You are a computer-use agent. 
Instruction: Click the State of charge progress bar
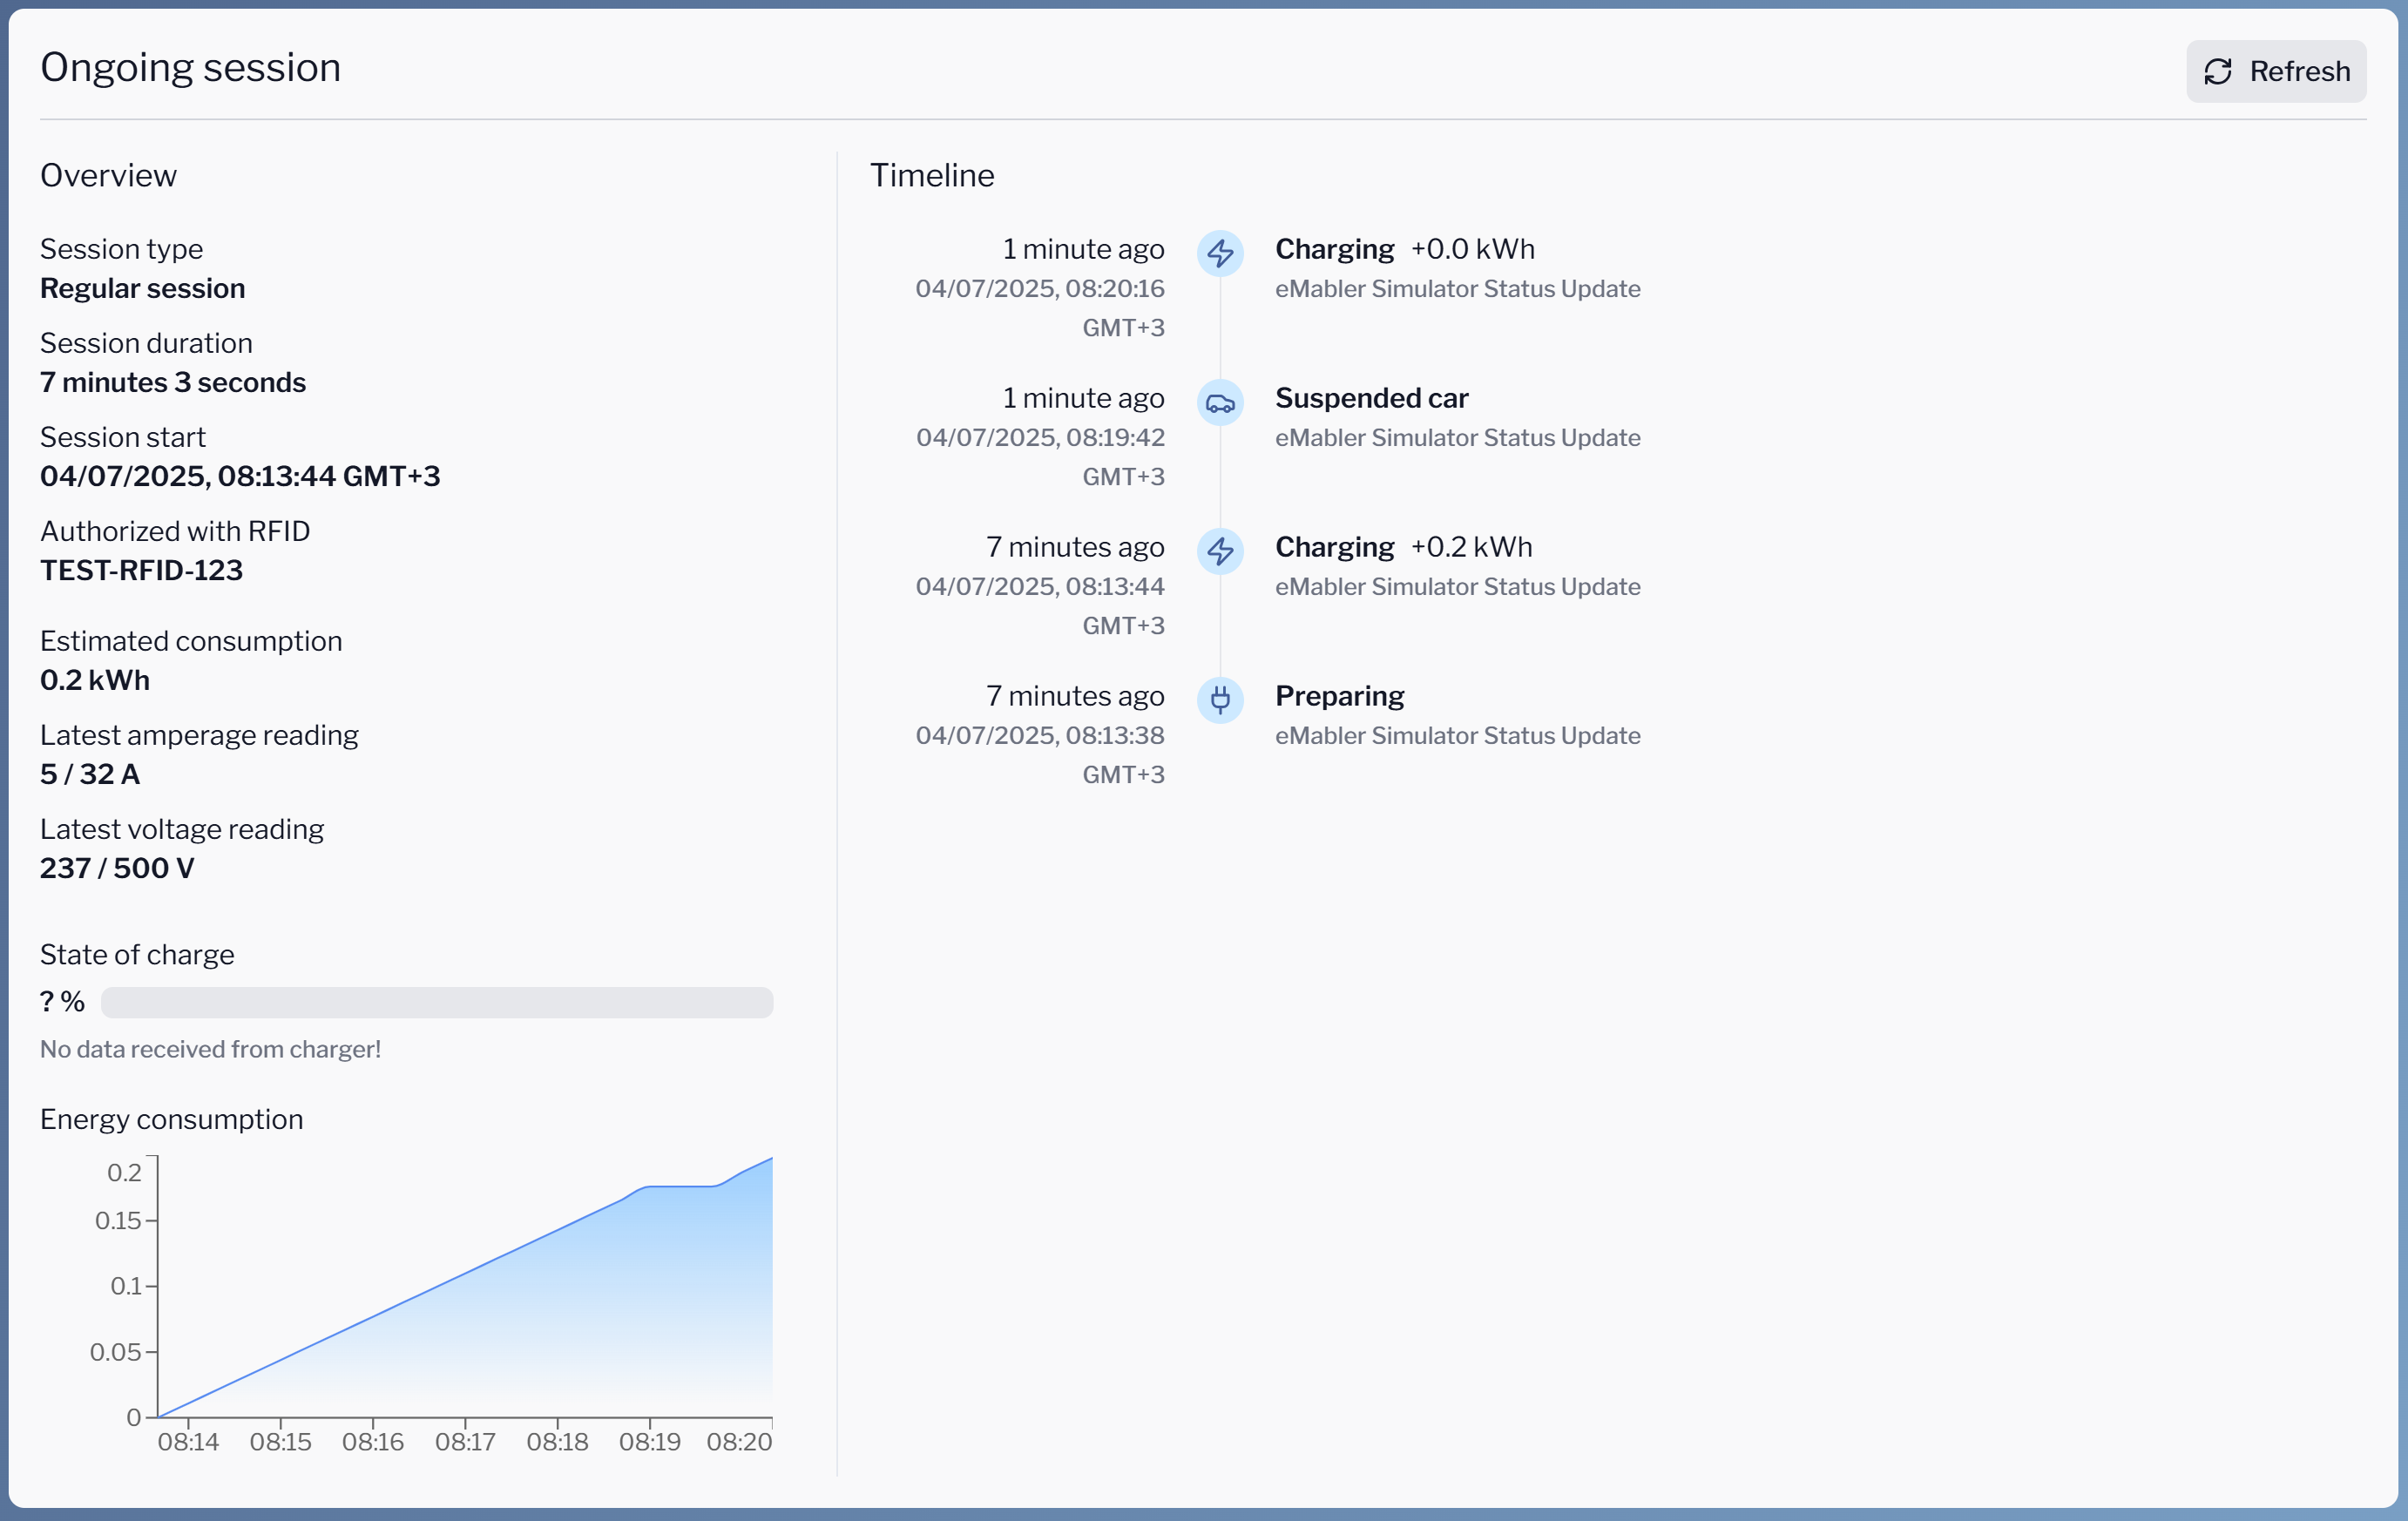437,1001
